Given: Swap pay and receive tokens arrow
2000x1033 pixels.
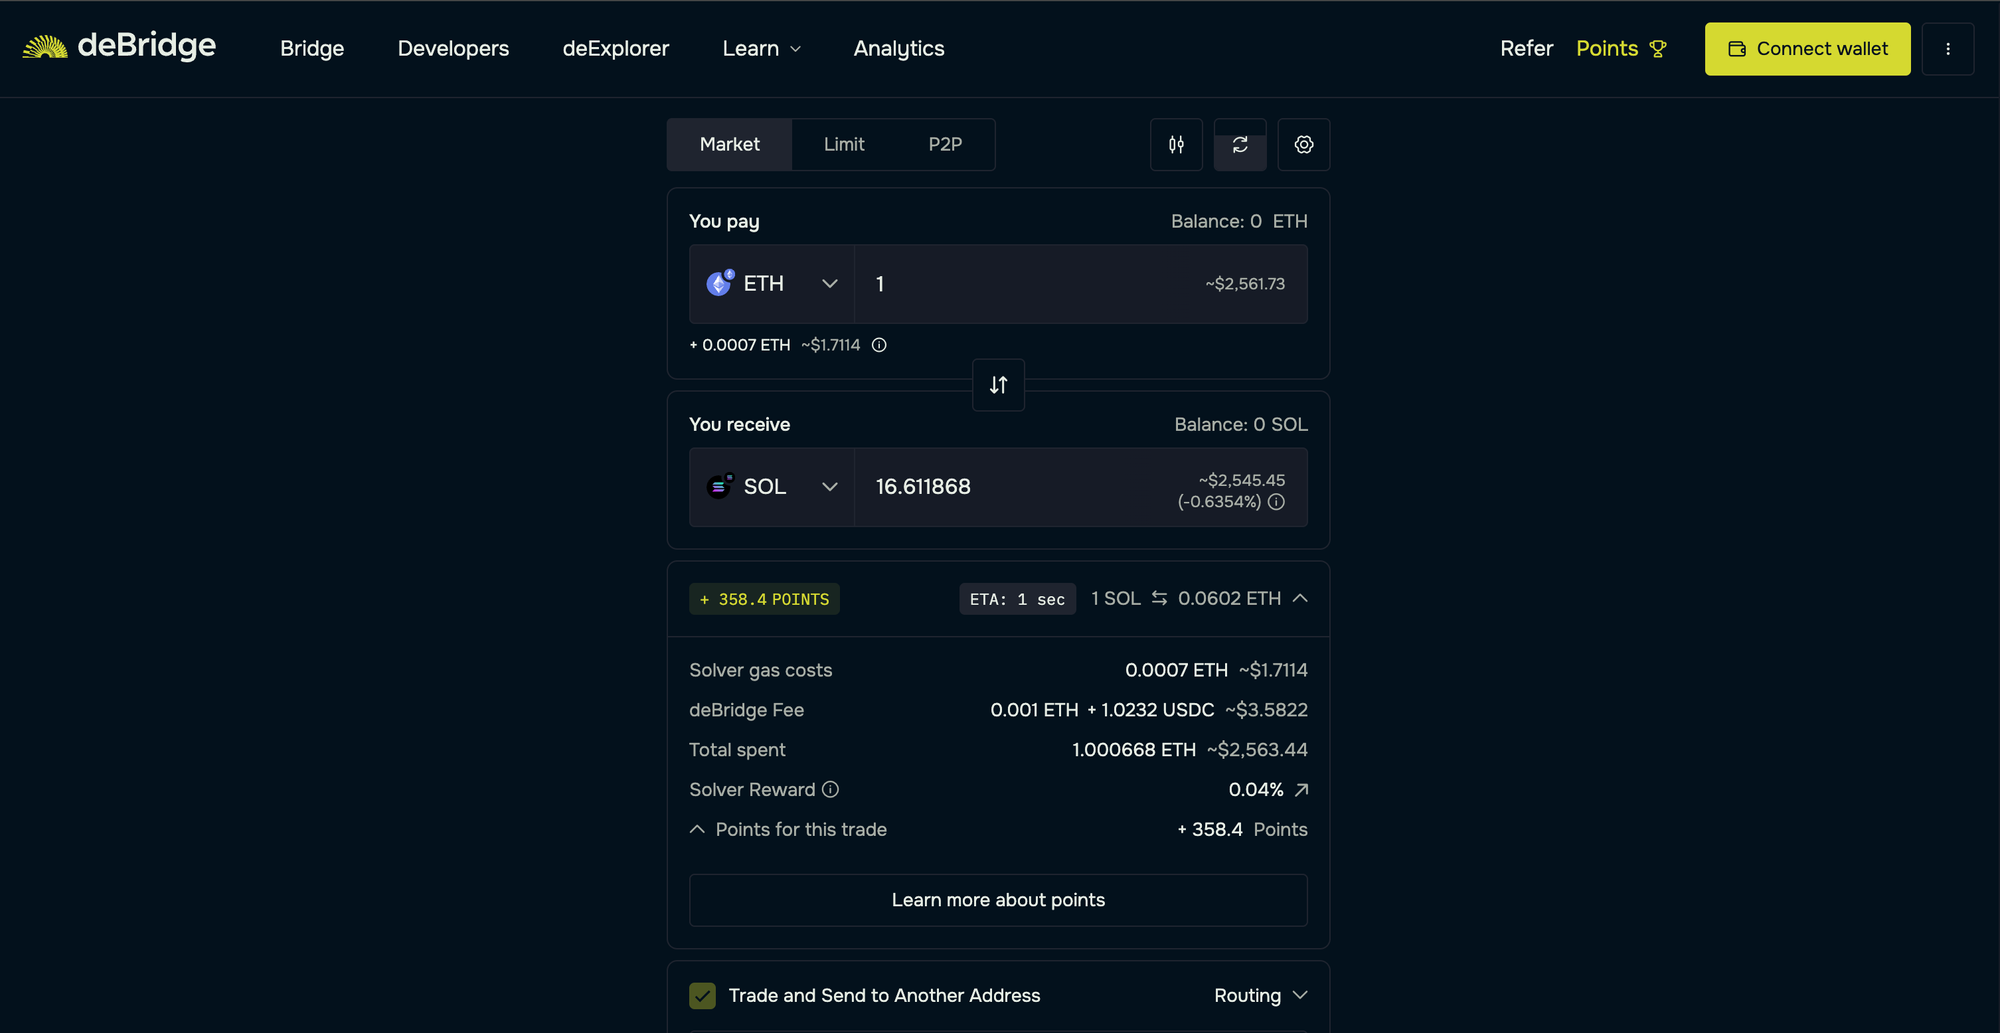Looking at the screenshot, I should 998,385.
